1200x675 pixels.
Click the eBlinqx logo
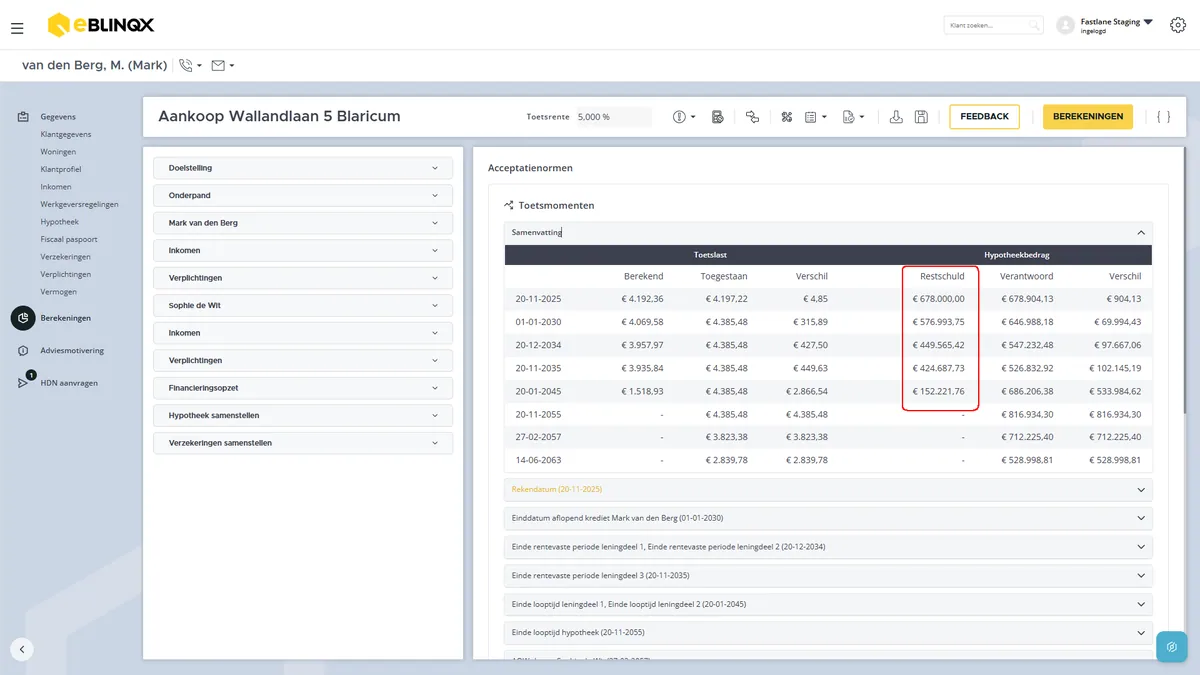point(101,25)
